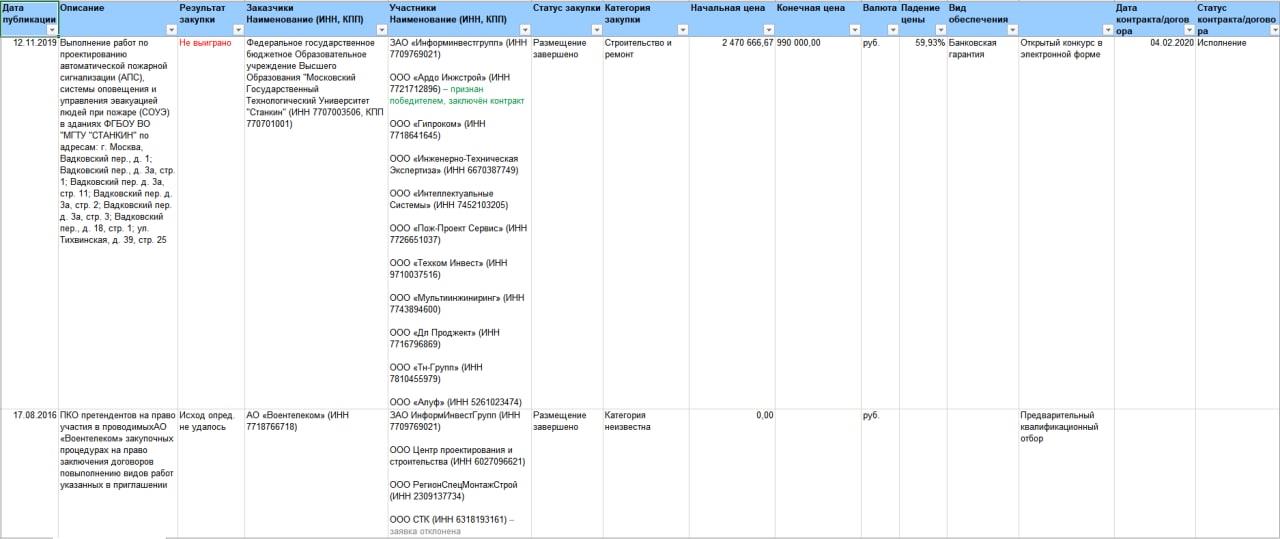Image resolution: width=1280 pixels, height=539 pixels.
Task: Select the 0,00 start price cell
Action: 731,474
